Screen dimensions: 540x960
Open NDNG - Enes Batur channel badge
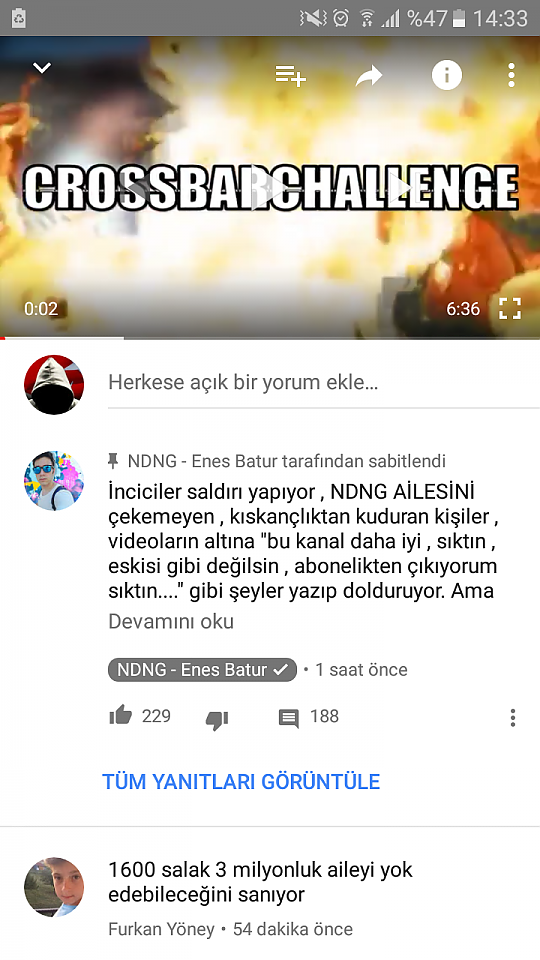(x=202, y=670)
